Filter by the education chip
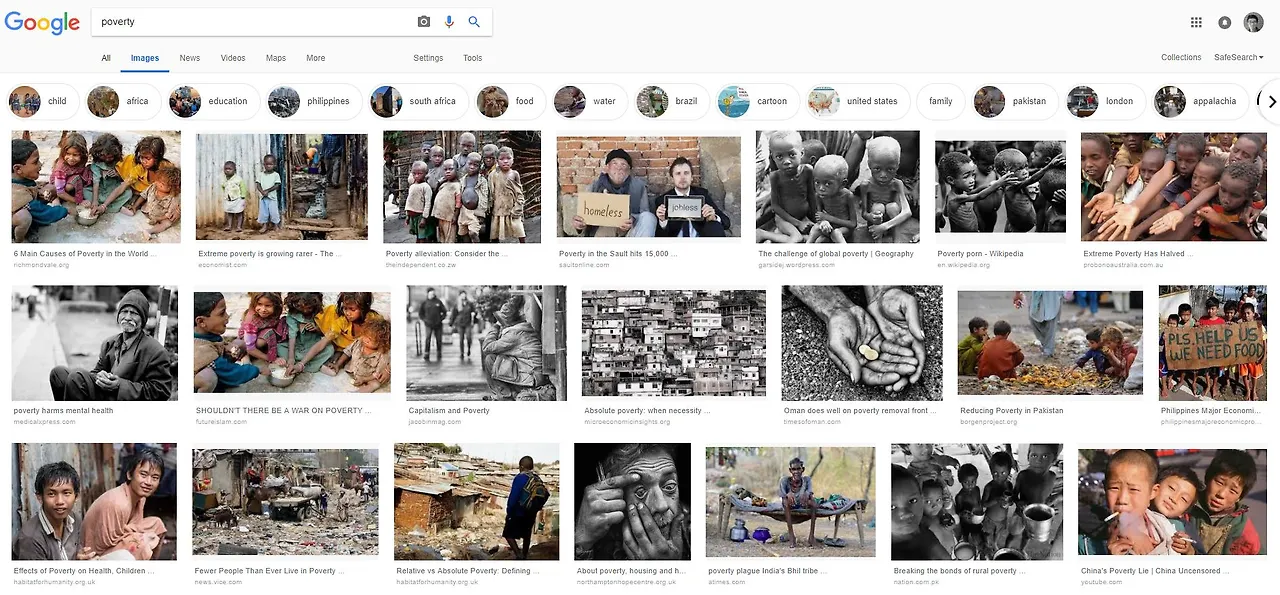Image resolution: width=1280 pixels, height=595 pixels. 213,101
